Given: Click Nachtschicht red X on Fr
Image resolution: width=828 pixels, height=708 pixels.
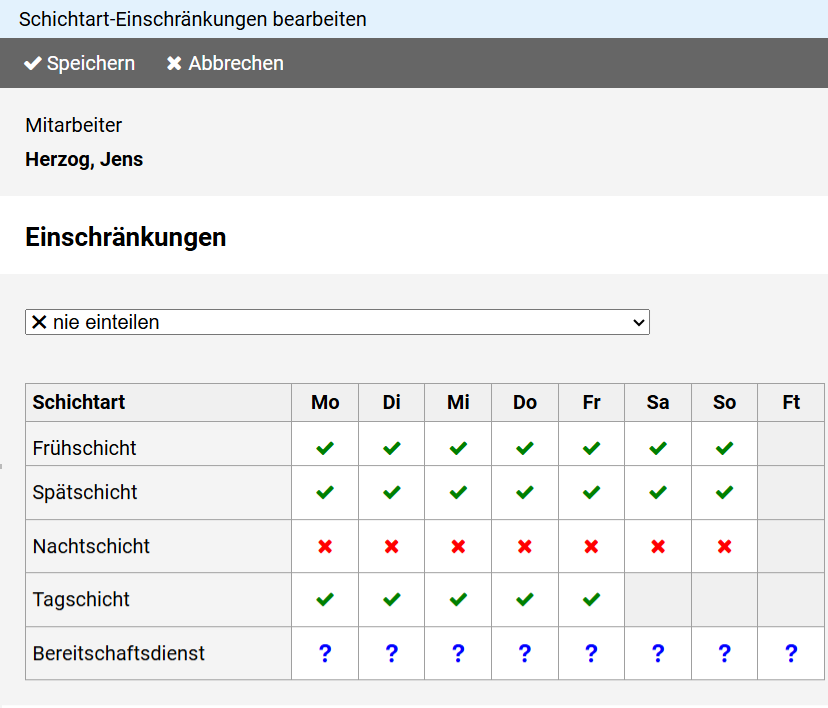Looking at the screenshot, I should 591,546.
